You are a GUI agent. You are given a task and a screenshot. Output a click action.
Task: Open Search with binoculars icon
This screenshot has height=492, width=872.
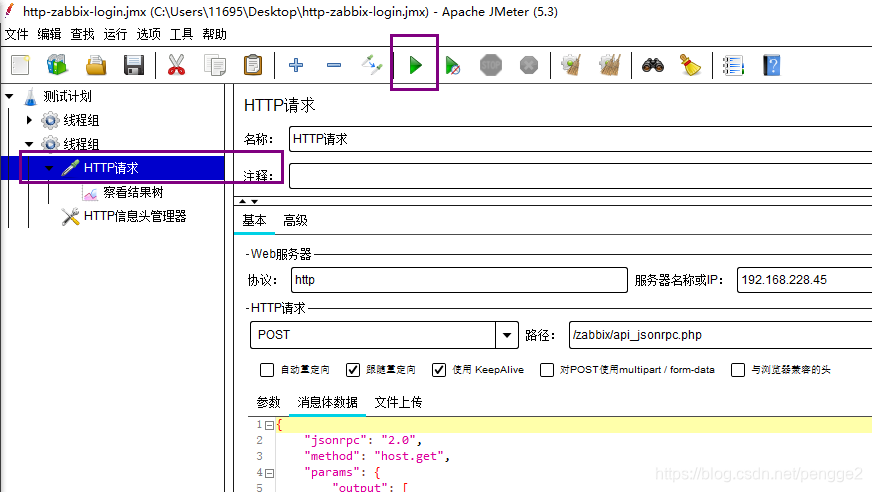(652, 65)
